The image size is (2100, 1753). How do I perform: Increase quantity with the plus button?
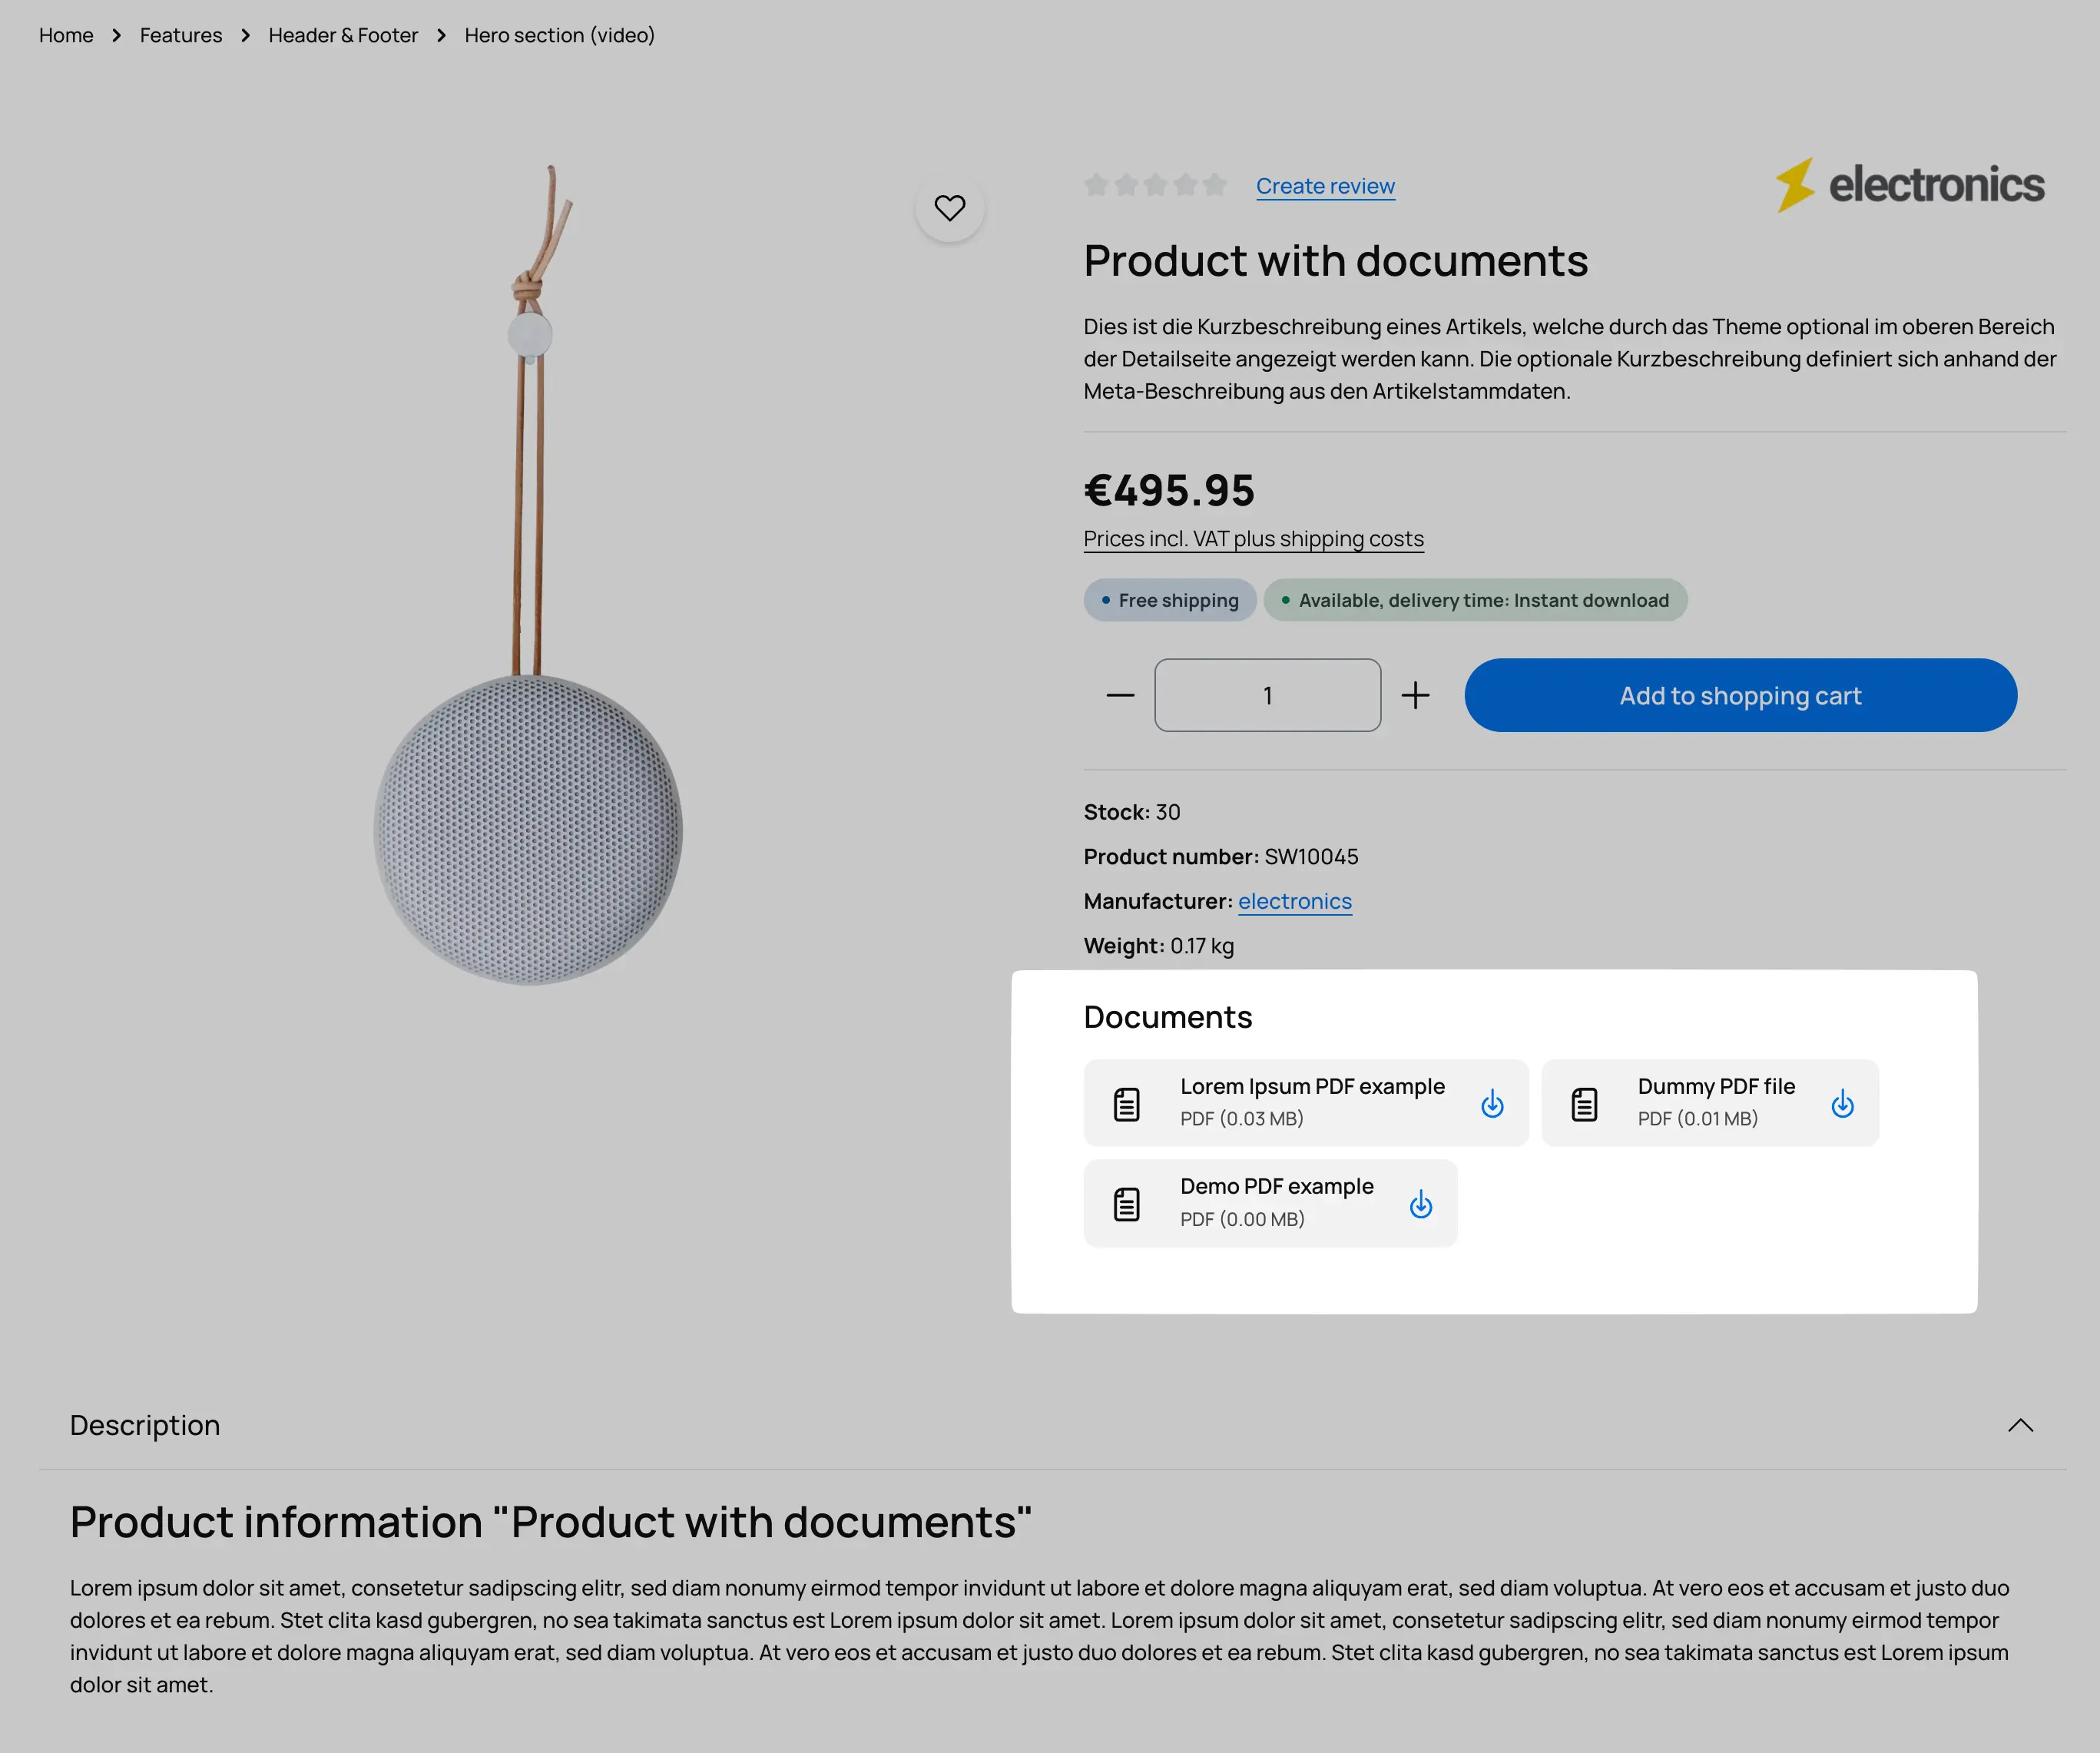click(x=1415, y=695)
